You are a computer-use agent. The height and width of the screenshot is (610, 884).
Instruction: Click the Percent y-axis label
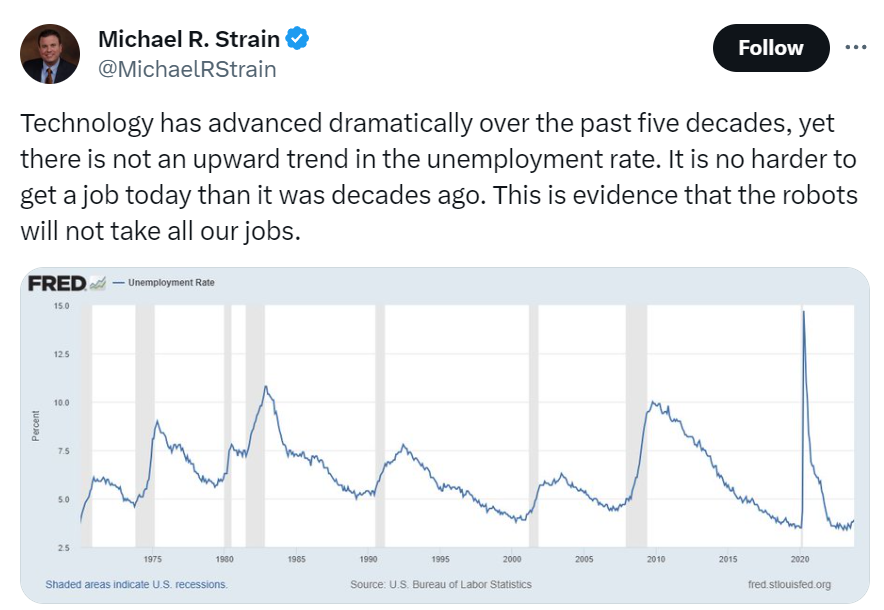(36, 426)
